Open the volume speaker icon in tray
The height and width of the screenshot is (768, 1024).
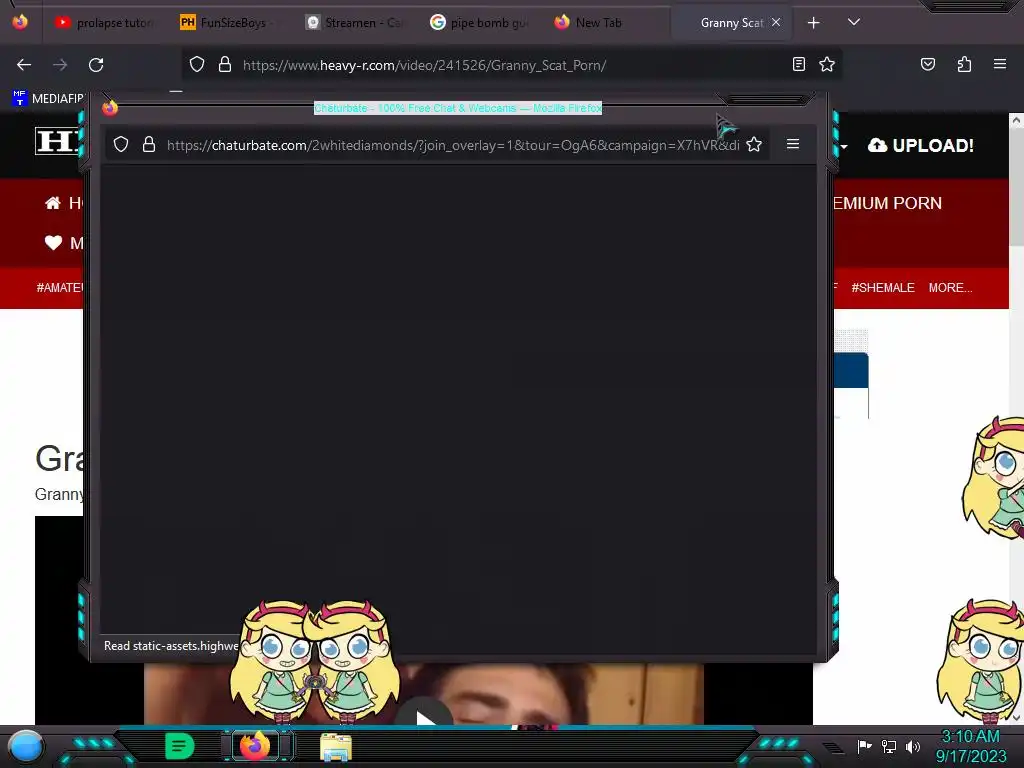click(913, 746)
